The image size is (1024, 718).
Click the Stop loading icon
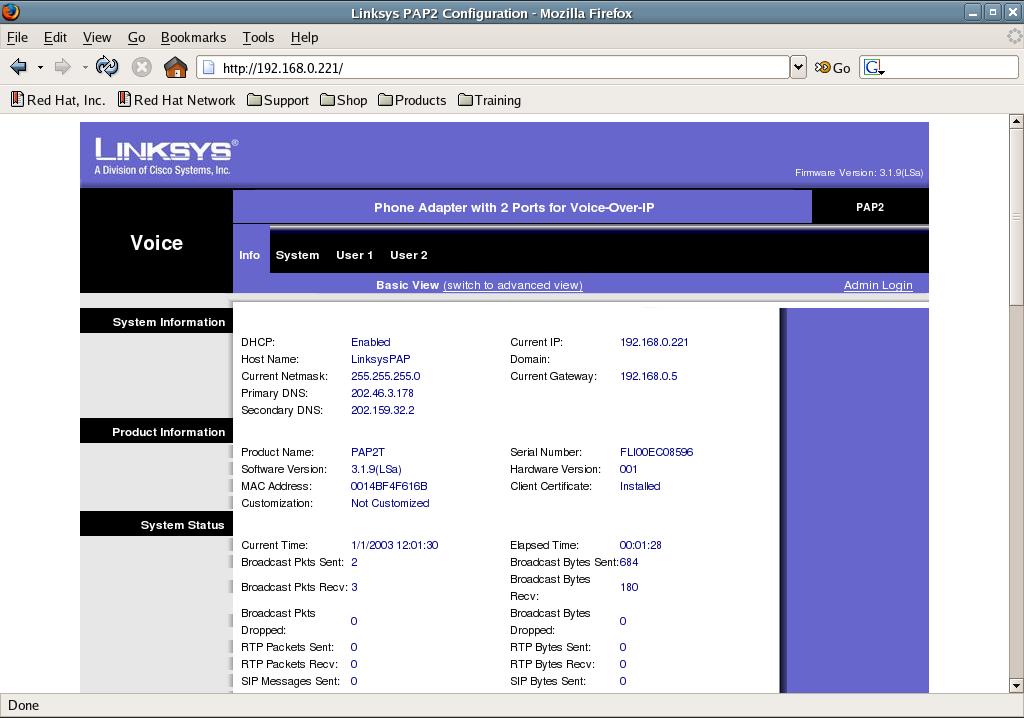pos(142,68)
